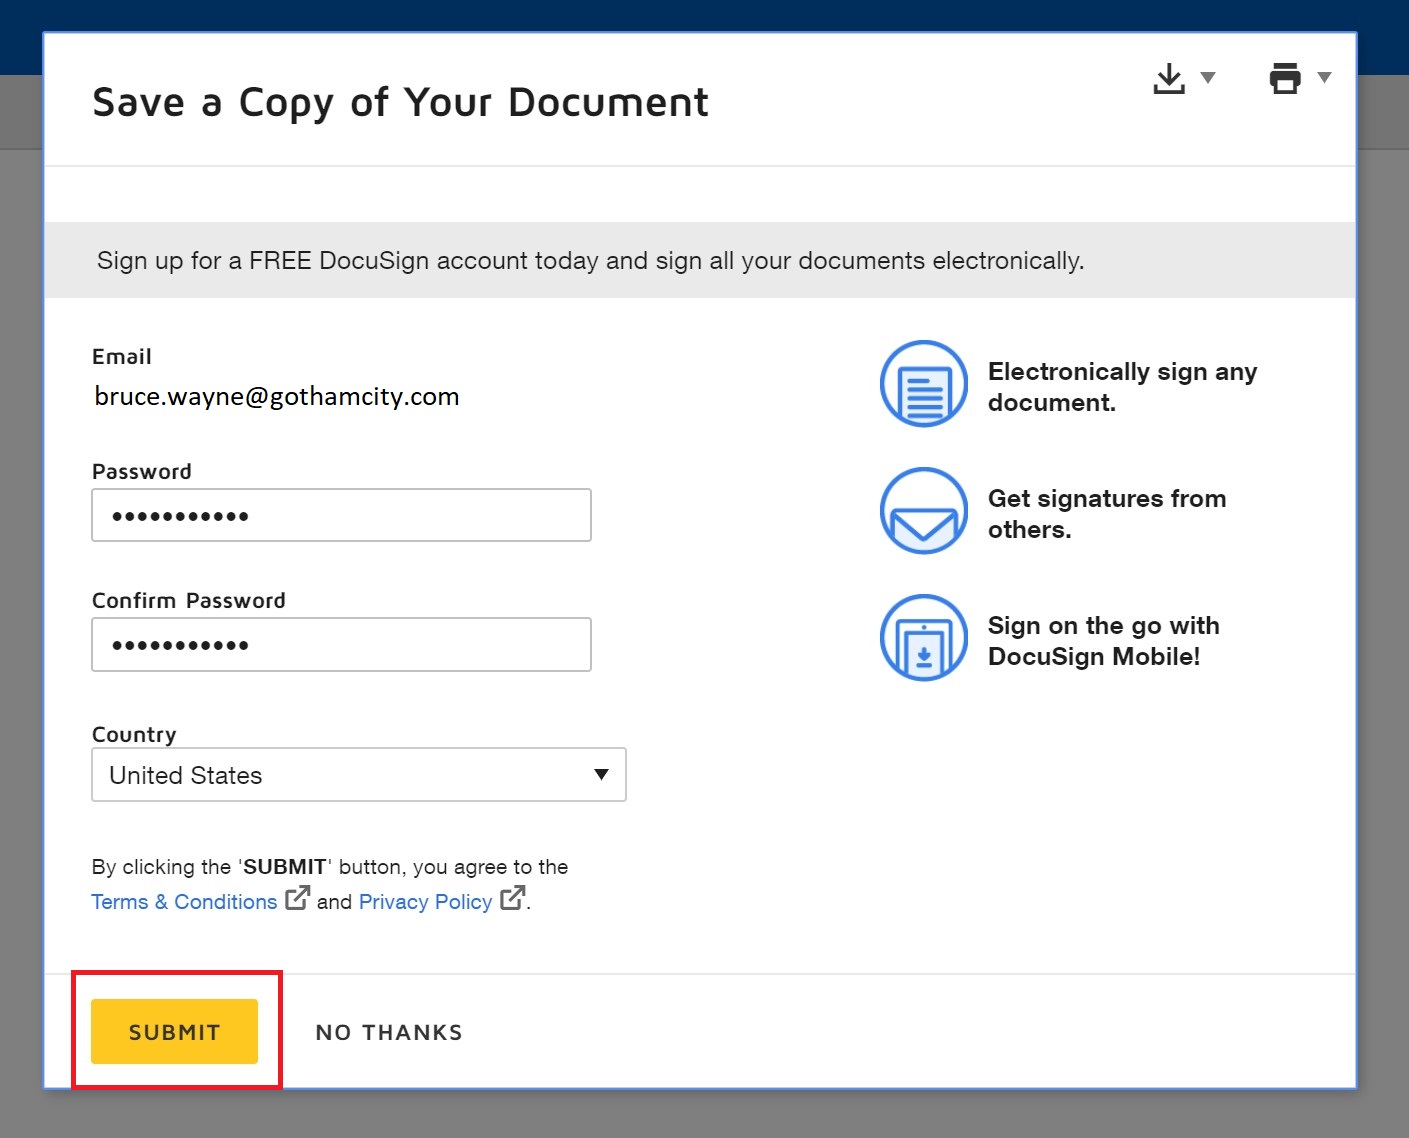
Task: Open the download options dropdown arrow
Action: tap(1208, 78)
